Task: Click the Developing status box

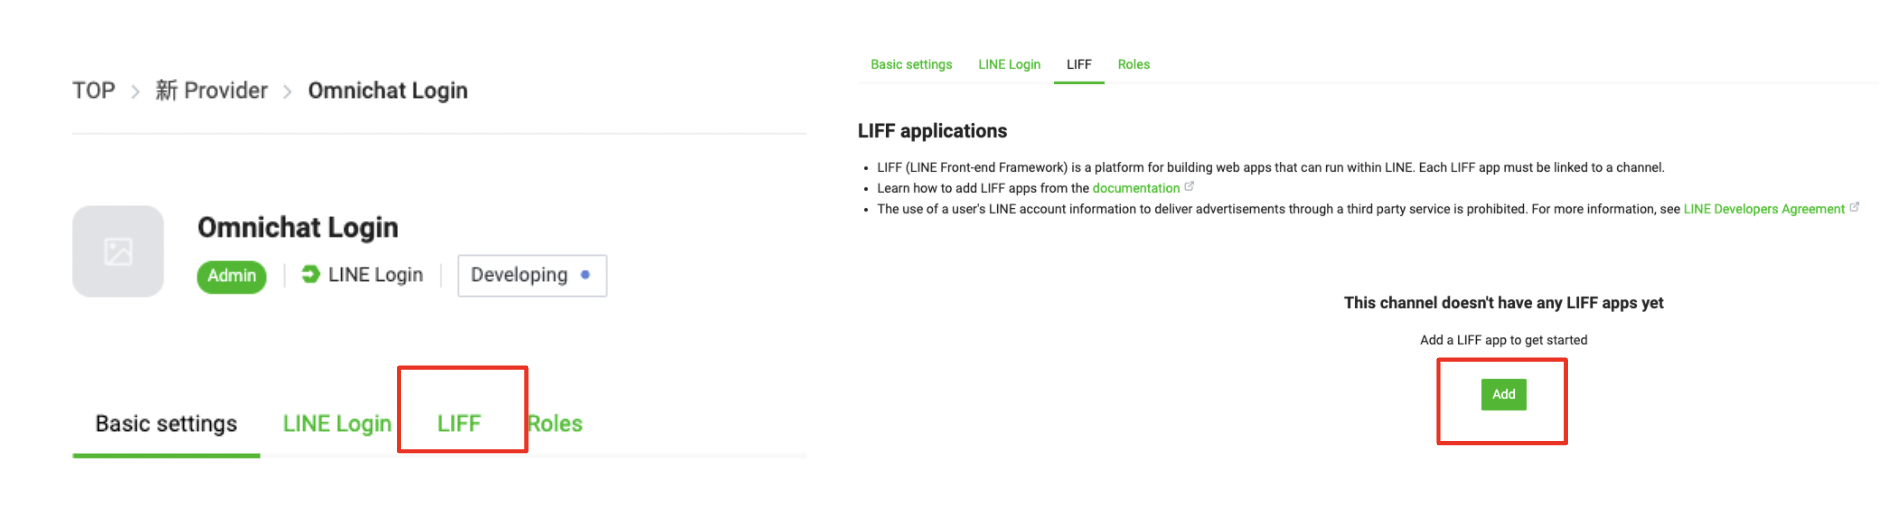Action: click(x=532, y=275)
